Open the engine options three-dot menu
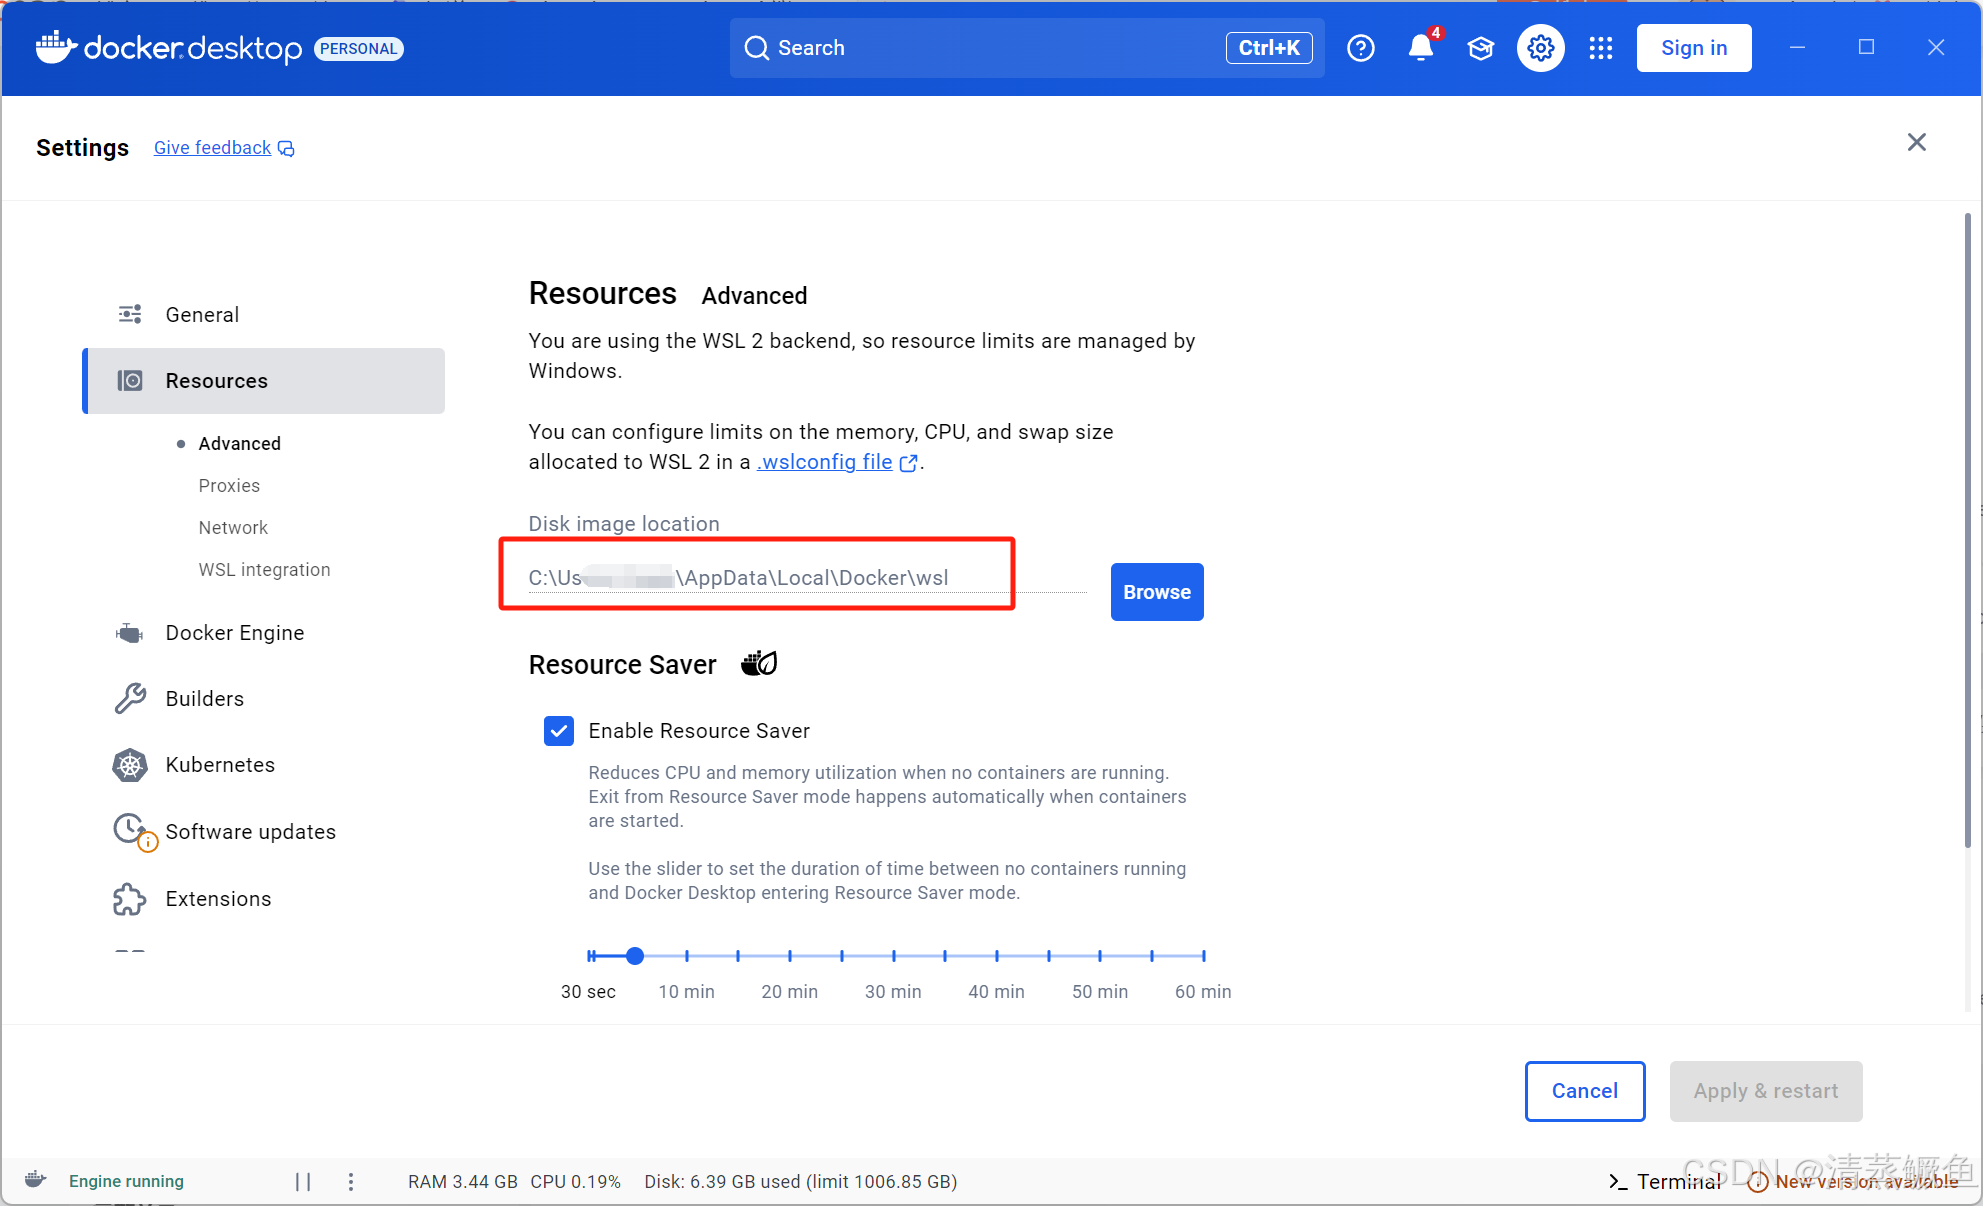Viewport: 1983px width, 1206px height. [351, 1181]
